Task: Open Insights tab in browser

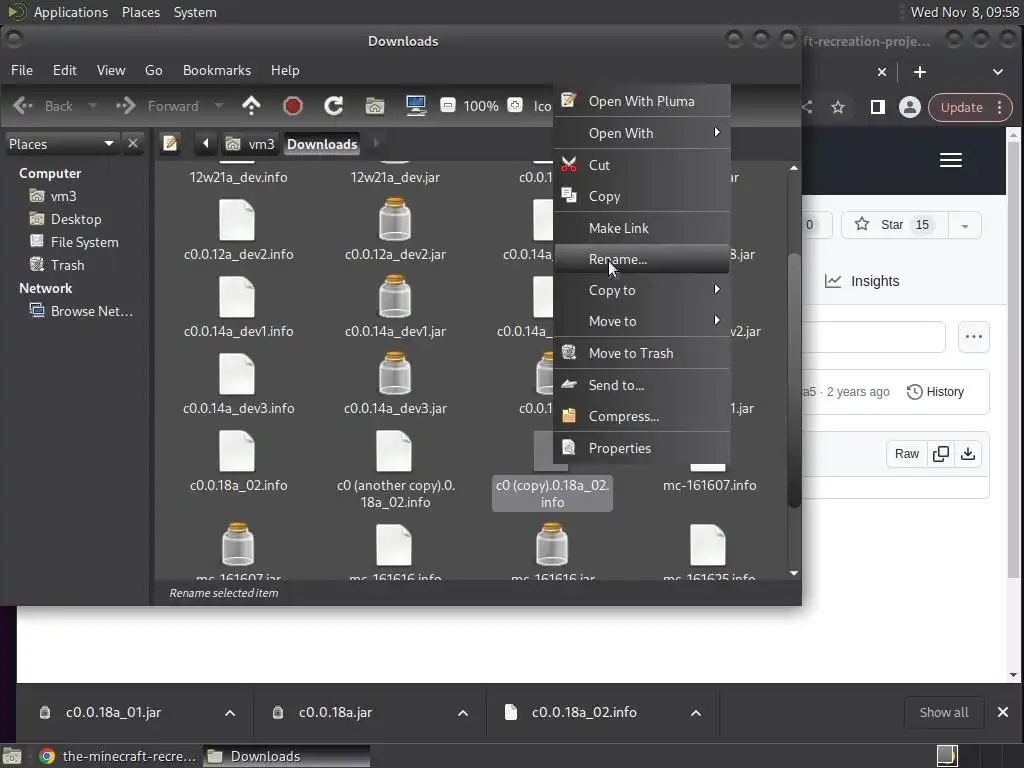Action: pos(862,281)
